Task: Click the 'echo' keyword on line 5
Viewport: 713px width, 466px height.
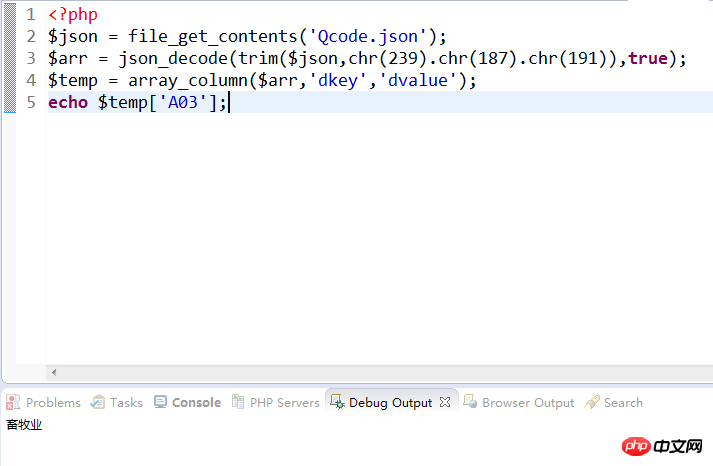Action: pos(68,102)
